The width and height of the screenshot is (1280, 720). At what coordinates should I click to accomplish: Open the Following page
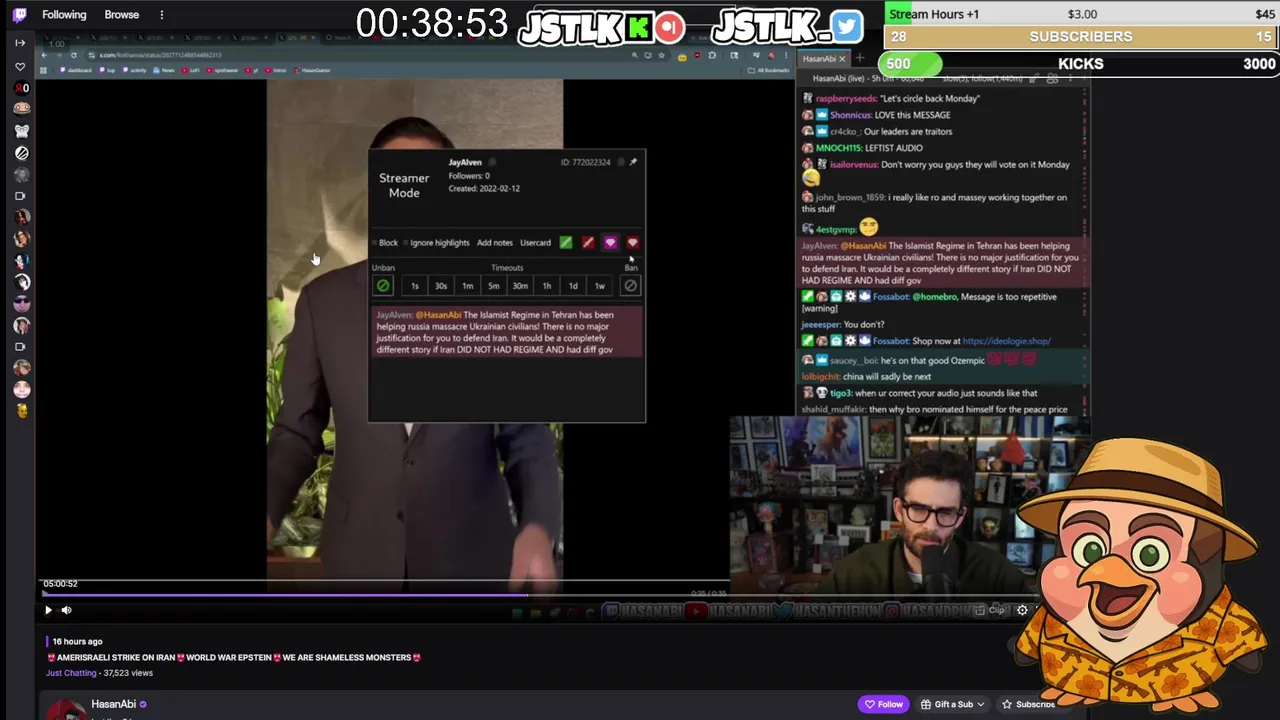pos(64,15)
